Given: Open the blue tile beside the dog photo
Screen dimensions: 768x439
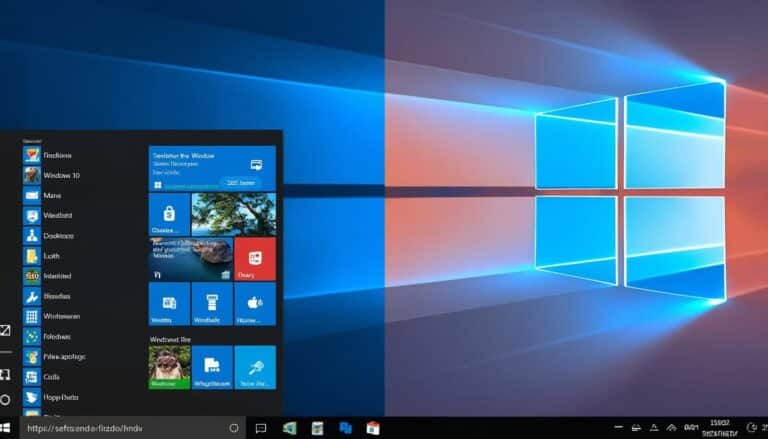Looking at the screenshot, I should (x=212, y=367).
